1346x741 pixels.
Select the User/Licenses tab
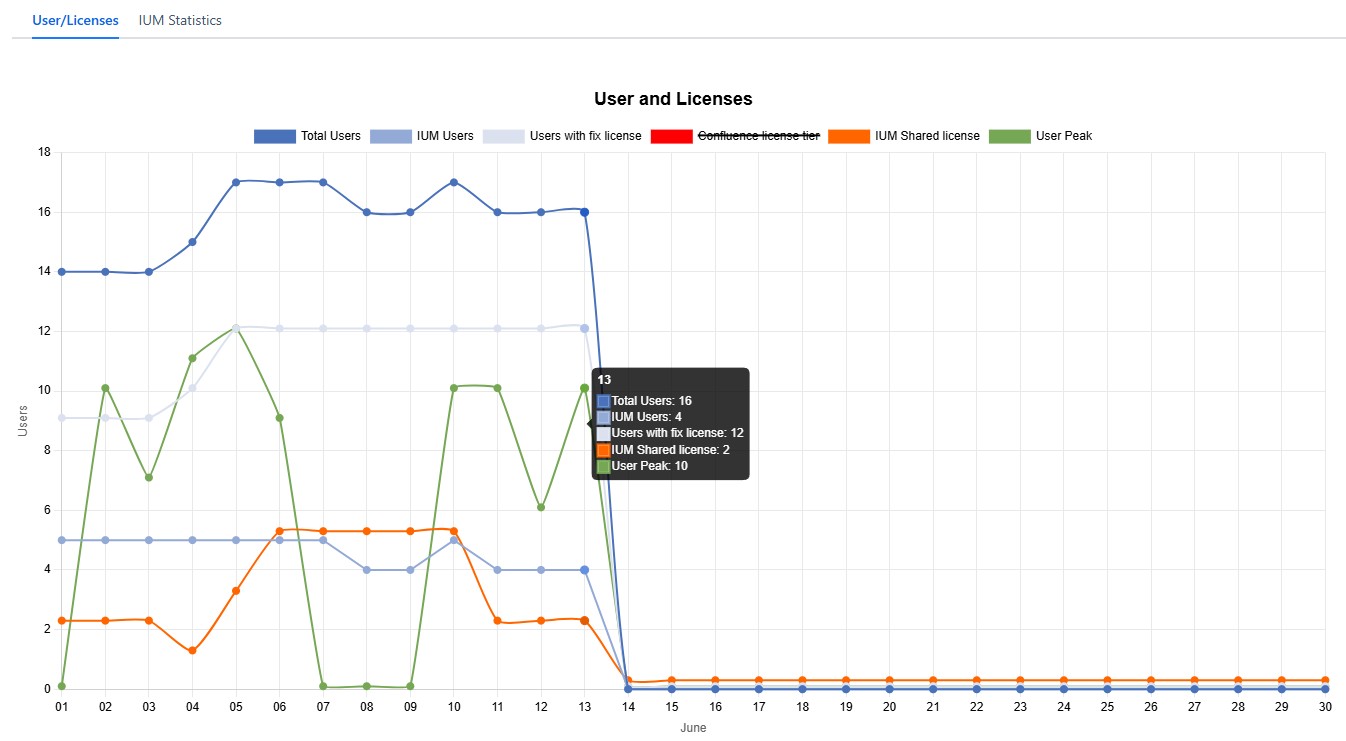[x=75, y=20]
